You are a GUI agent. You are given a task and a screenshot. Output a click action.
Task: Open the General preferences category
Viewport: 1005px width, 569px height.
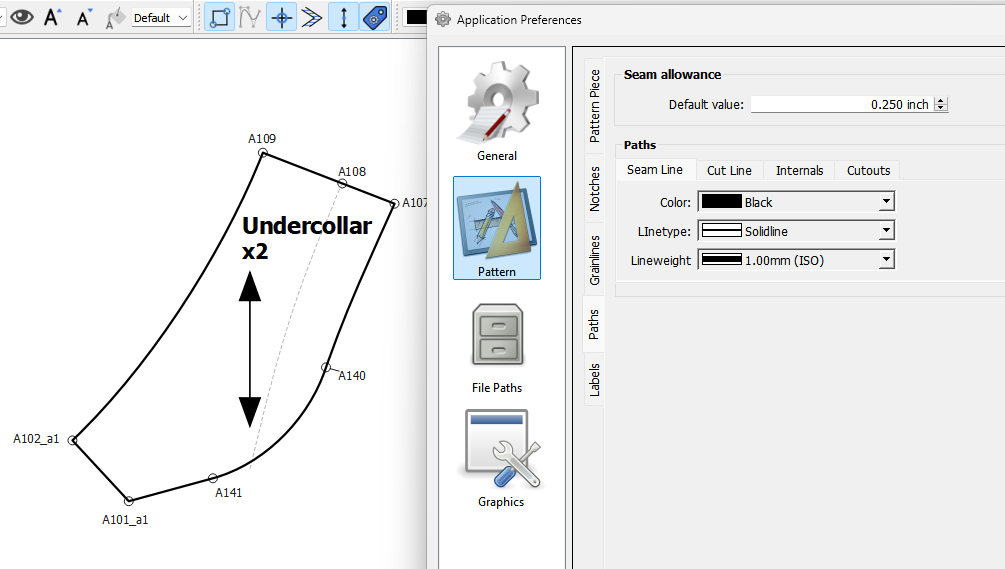click(497, 111)
